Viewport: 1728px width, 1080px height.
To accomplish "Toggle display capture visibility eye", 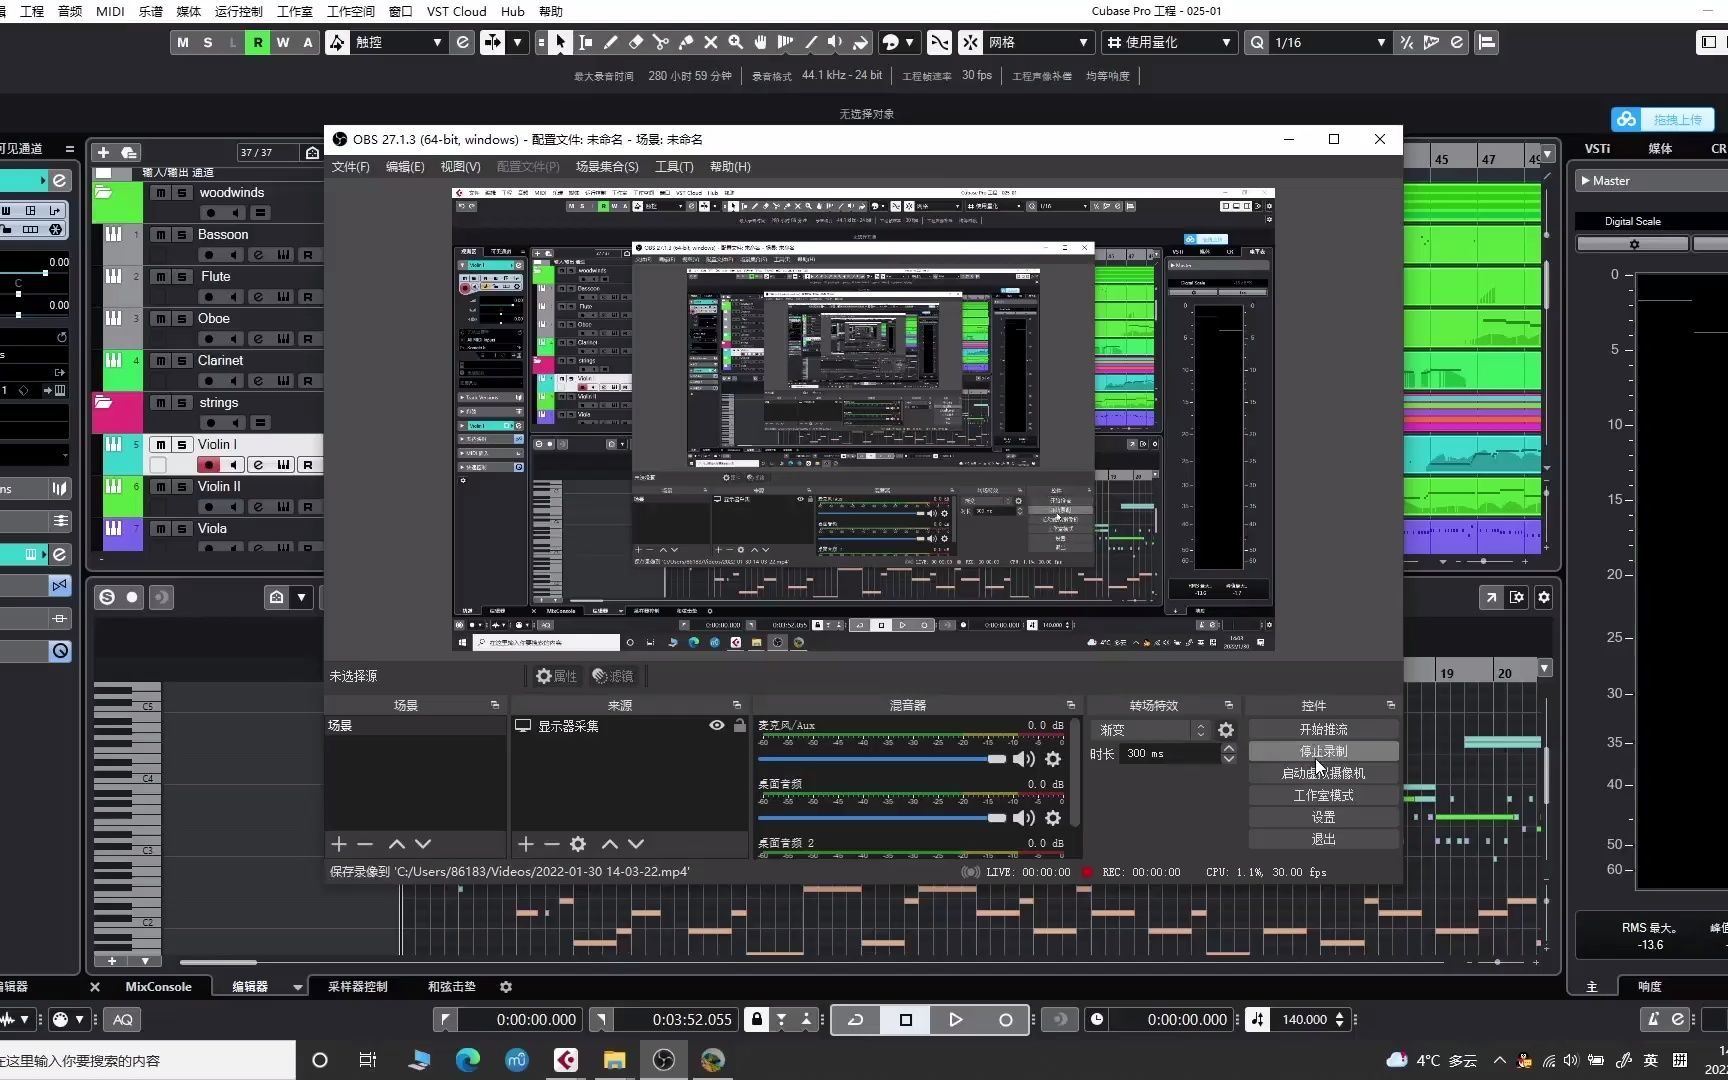I will click(x=716, y=725).
